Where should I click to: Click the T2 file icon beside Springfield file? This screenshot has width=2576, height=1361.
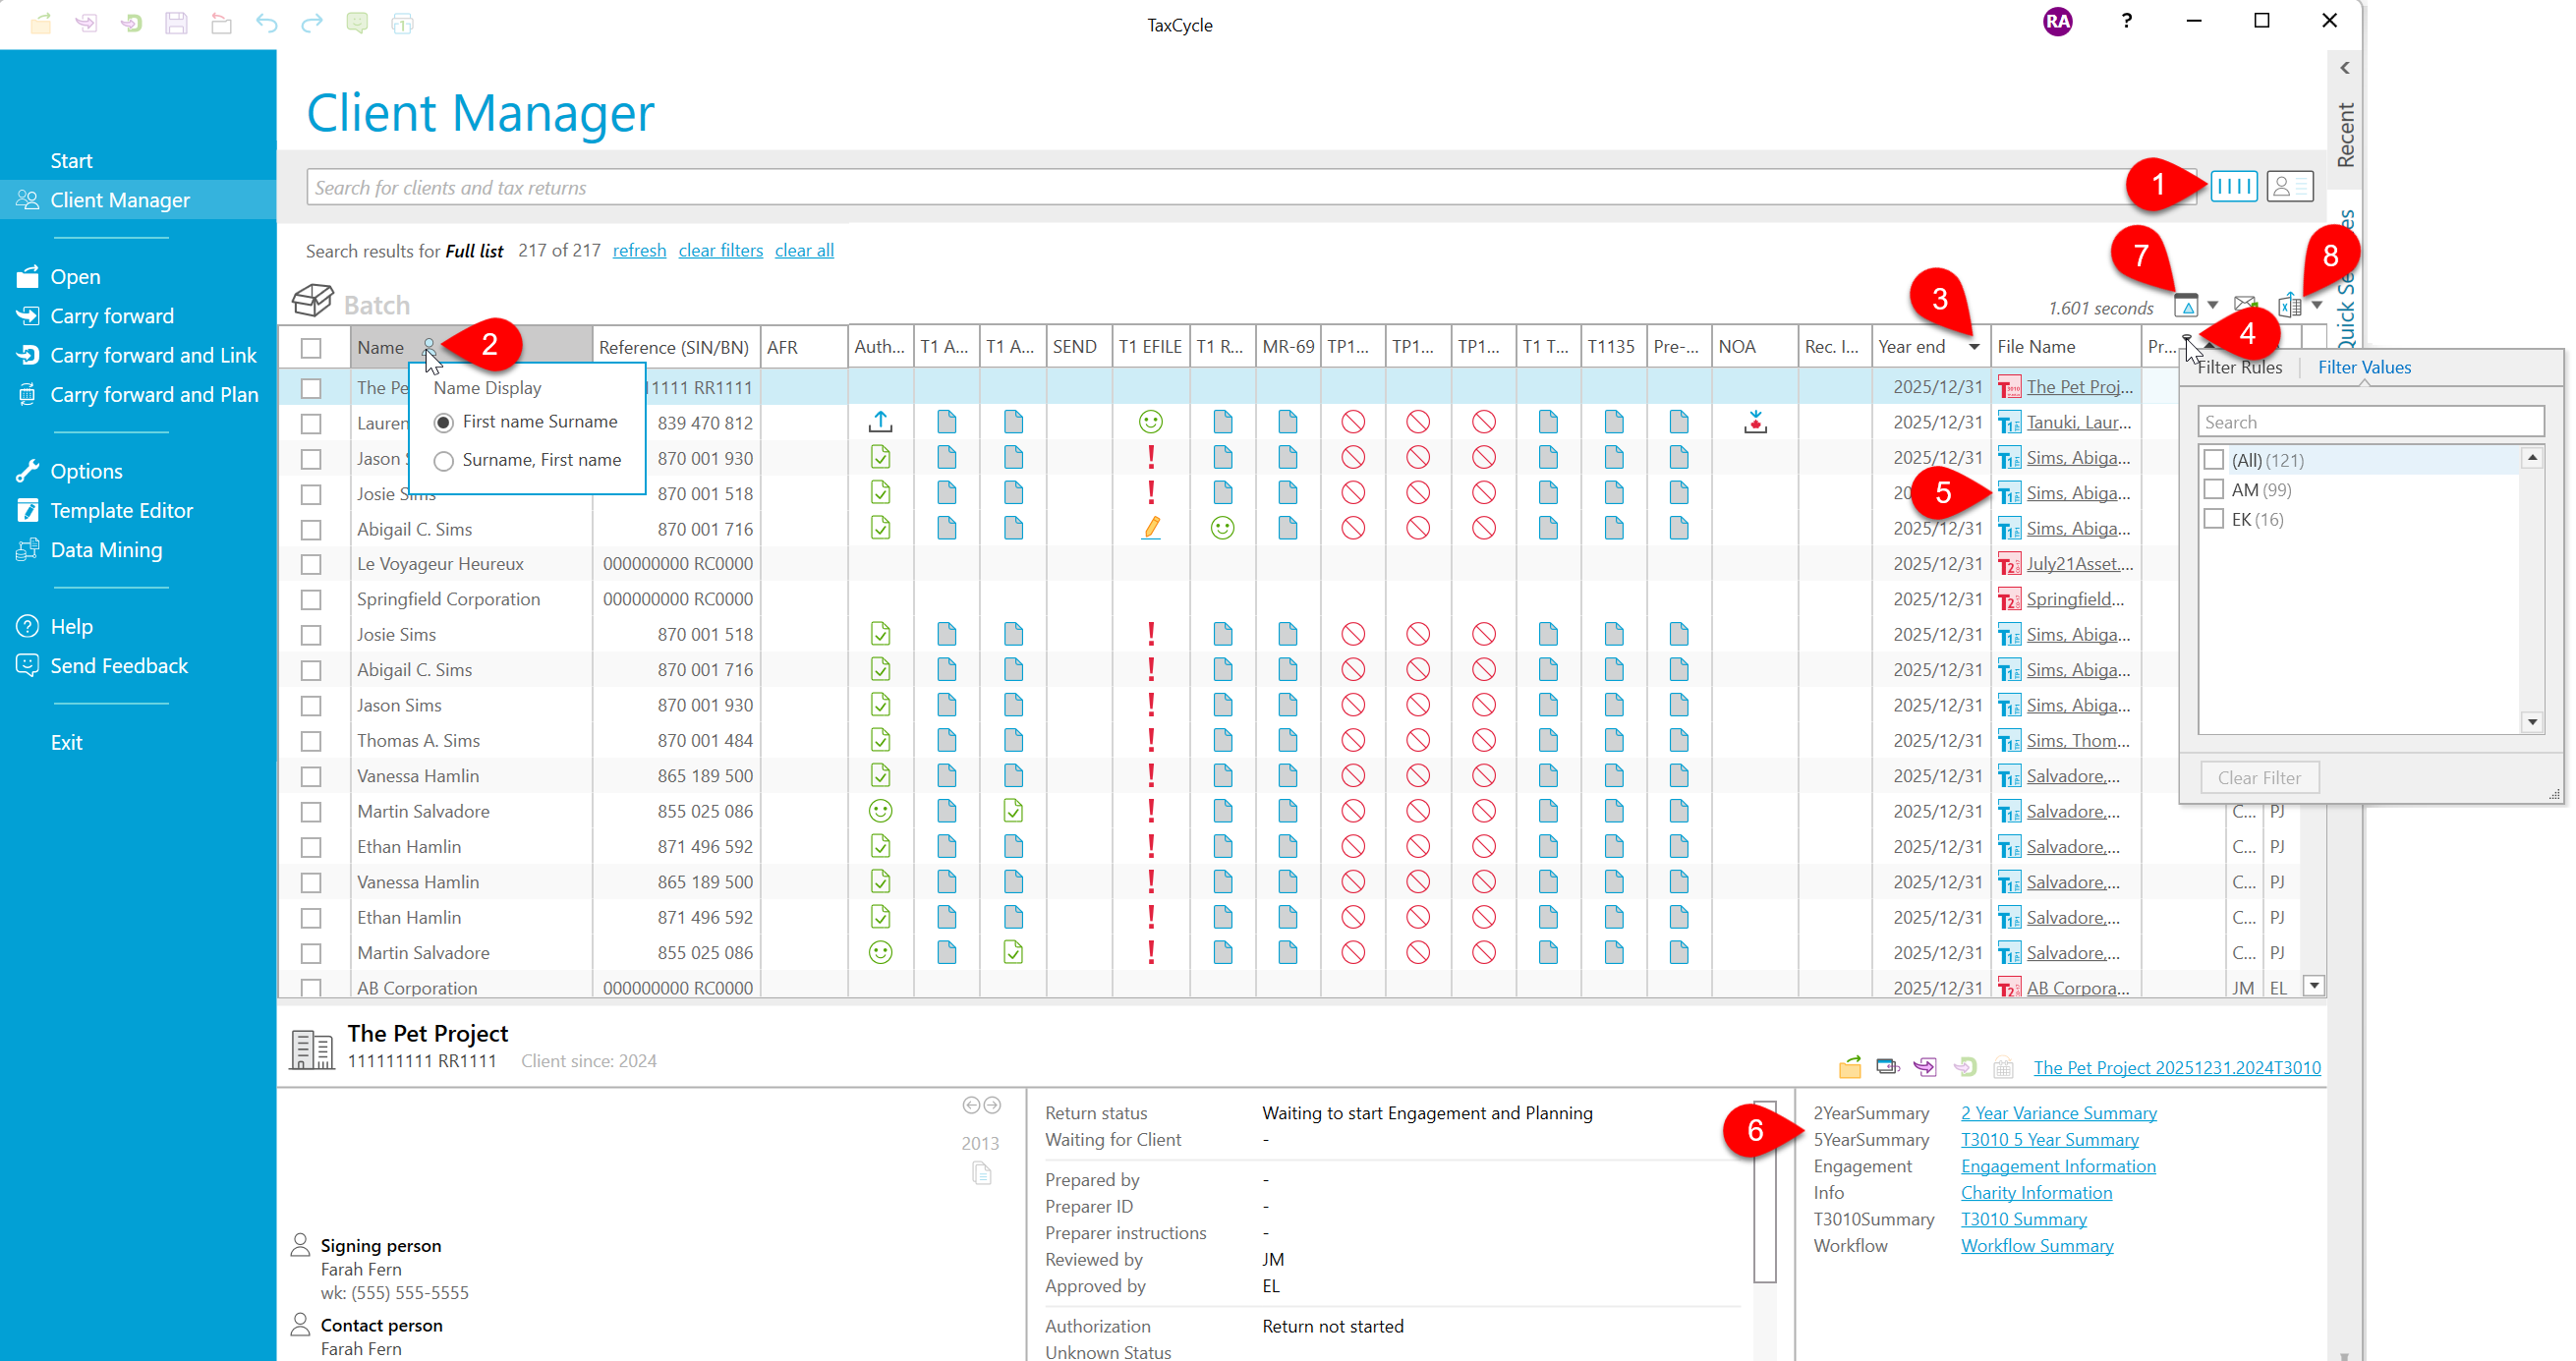point(2008,600)
